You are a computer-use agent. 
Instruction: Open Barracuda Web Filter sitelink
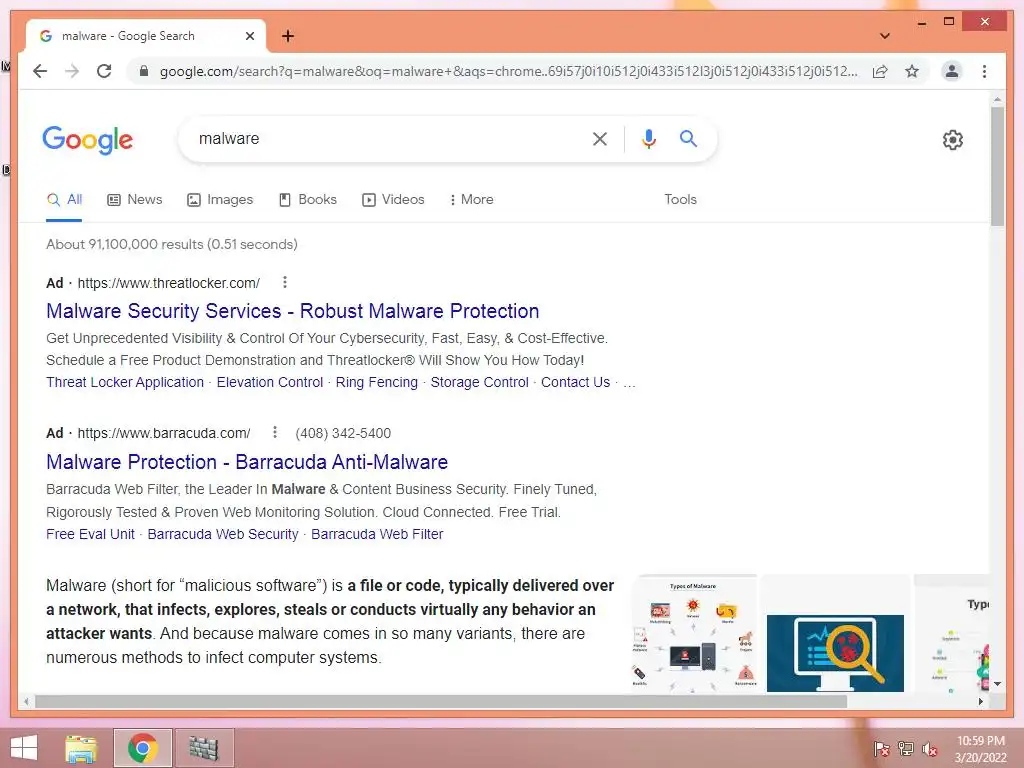377,534
